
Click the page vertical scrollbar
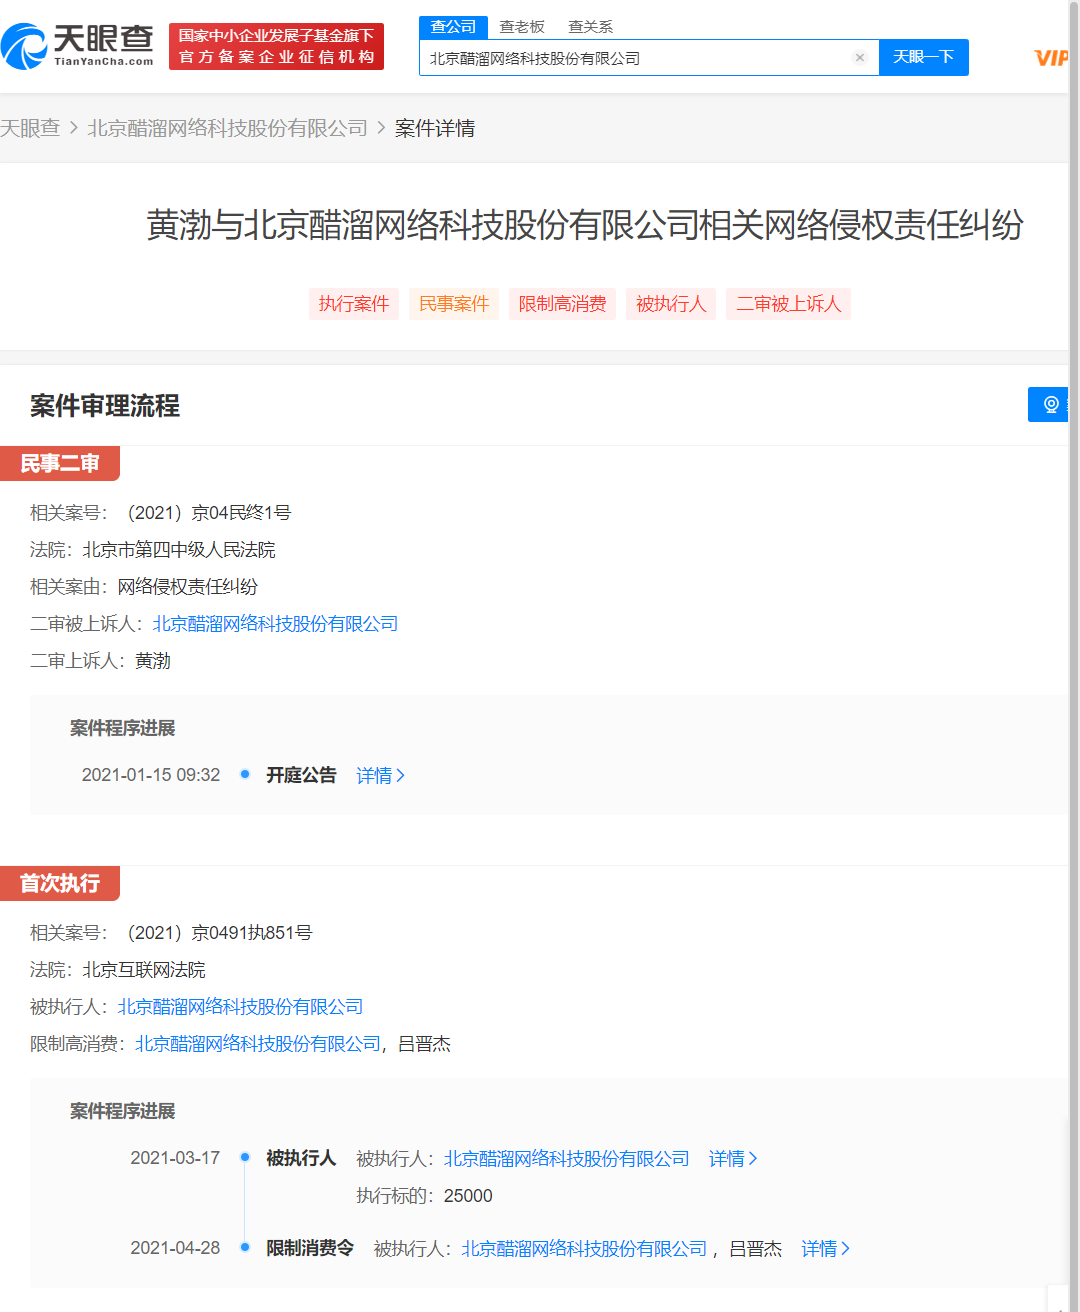[x=1074, y=656]
